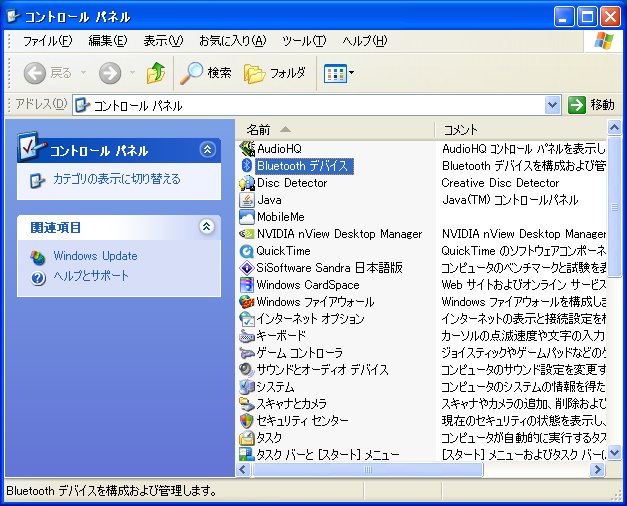Collapse the コントロール パネル sidebar section
This screenshot has width=627, height=506.
pos(207,150)
